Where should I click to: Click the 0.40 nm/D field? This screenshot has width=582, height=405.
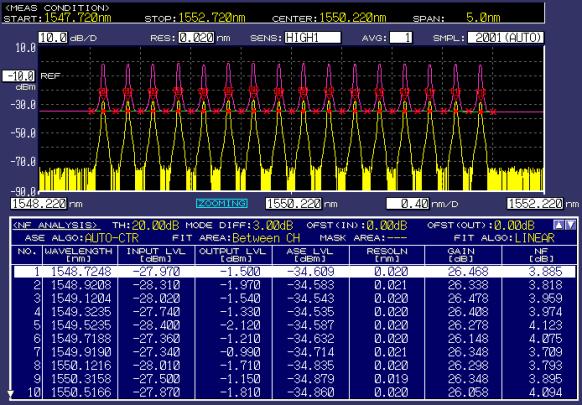point(408,203)
